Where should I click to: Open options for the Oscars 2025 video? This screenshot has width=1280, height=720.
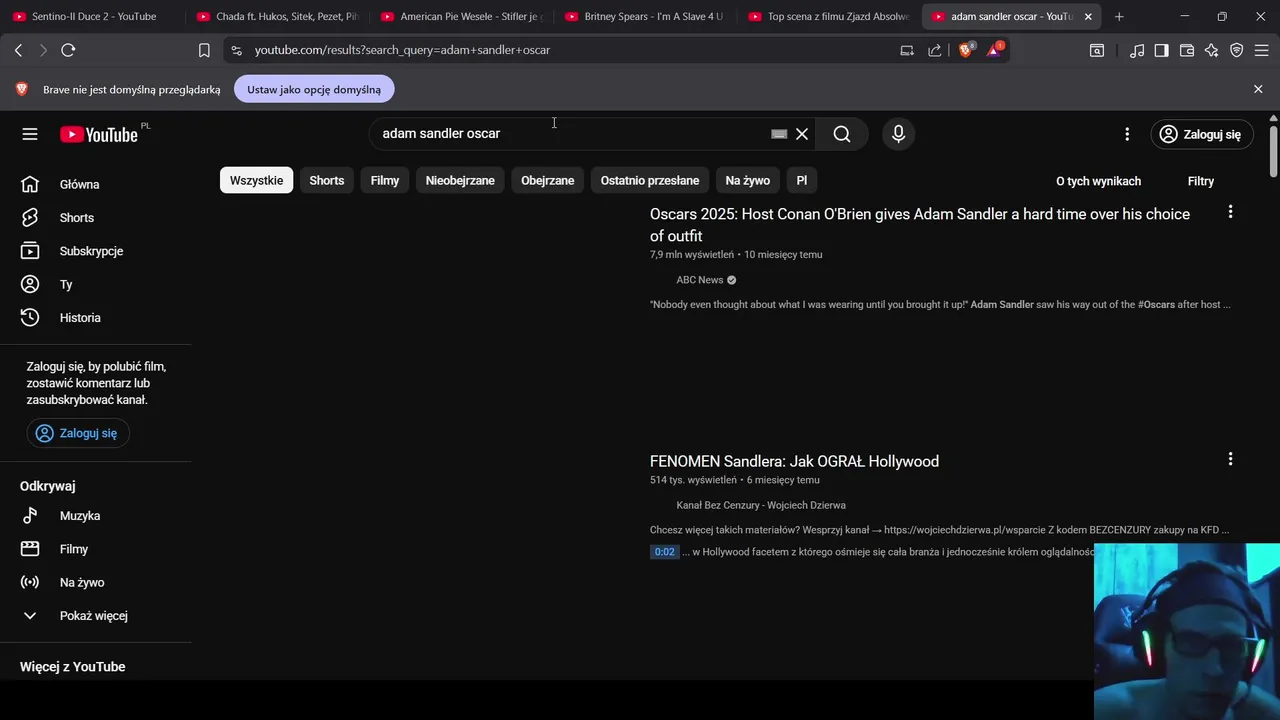[1230, 212]
